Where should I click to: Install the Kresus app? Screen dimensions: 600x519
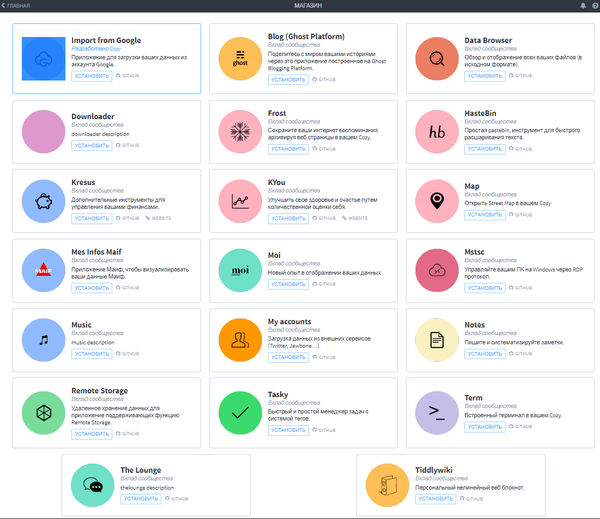(x=92, y=218)
